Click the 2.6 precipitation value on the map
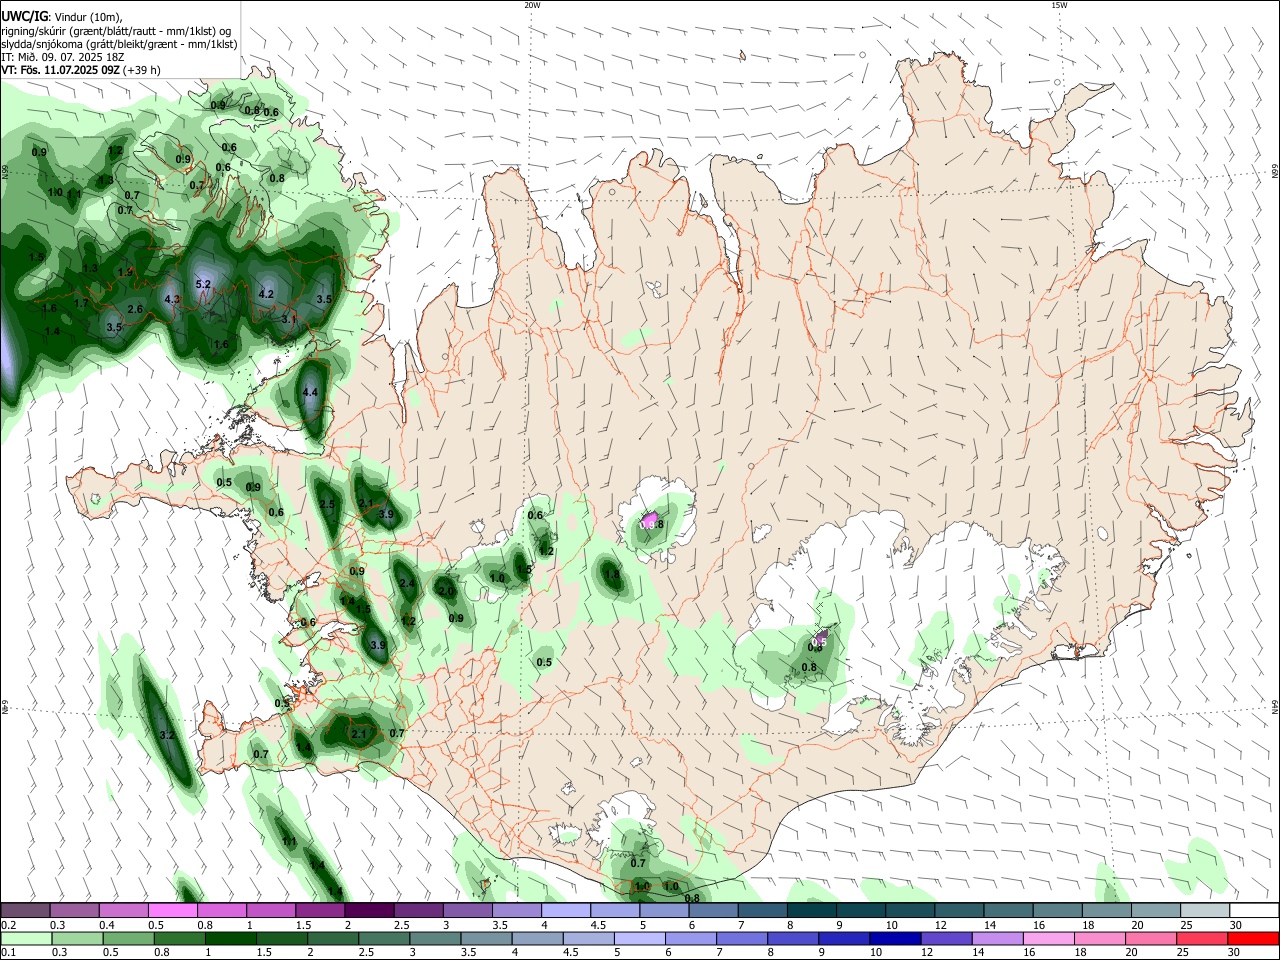Viewport: 1280px width, 960px height. (135, 309)
